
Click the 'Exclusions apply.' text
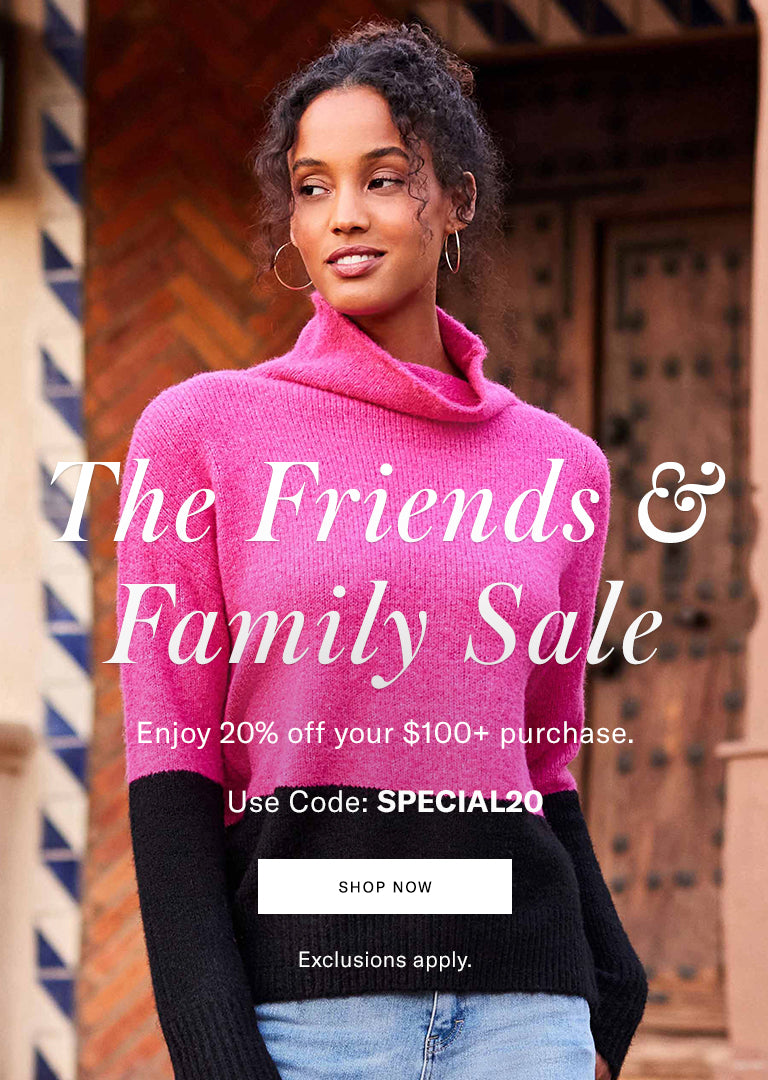(x=385, y=959)
